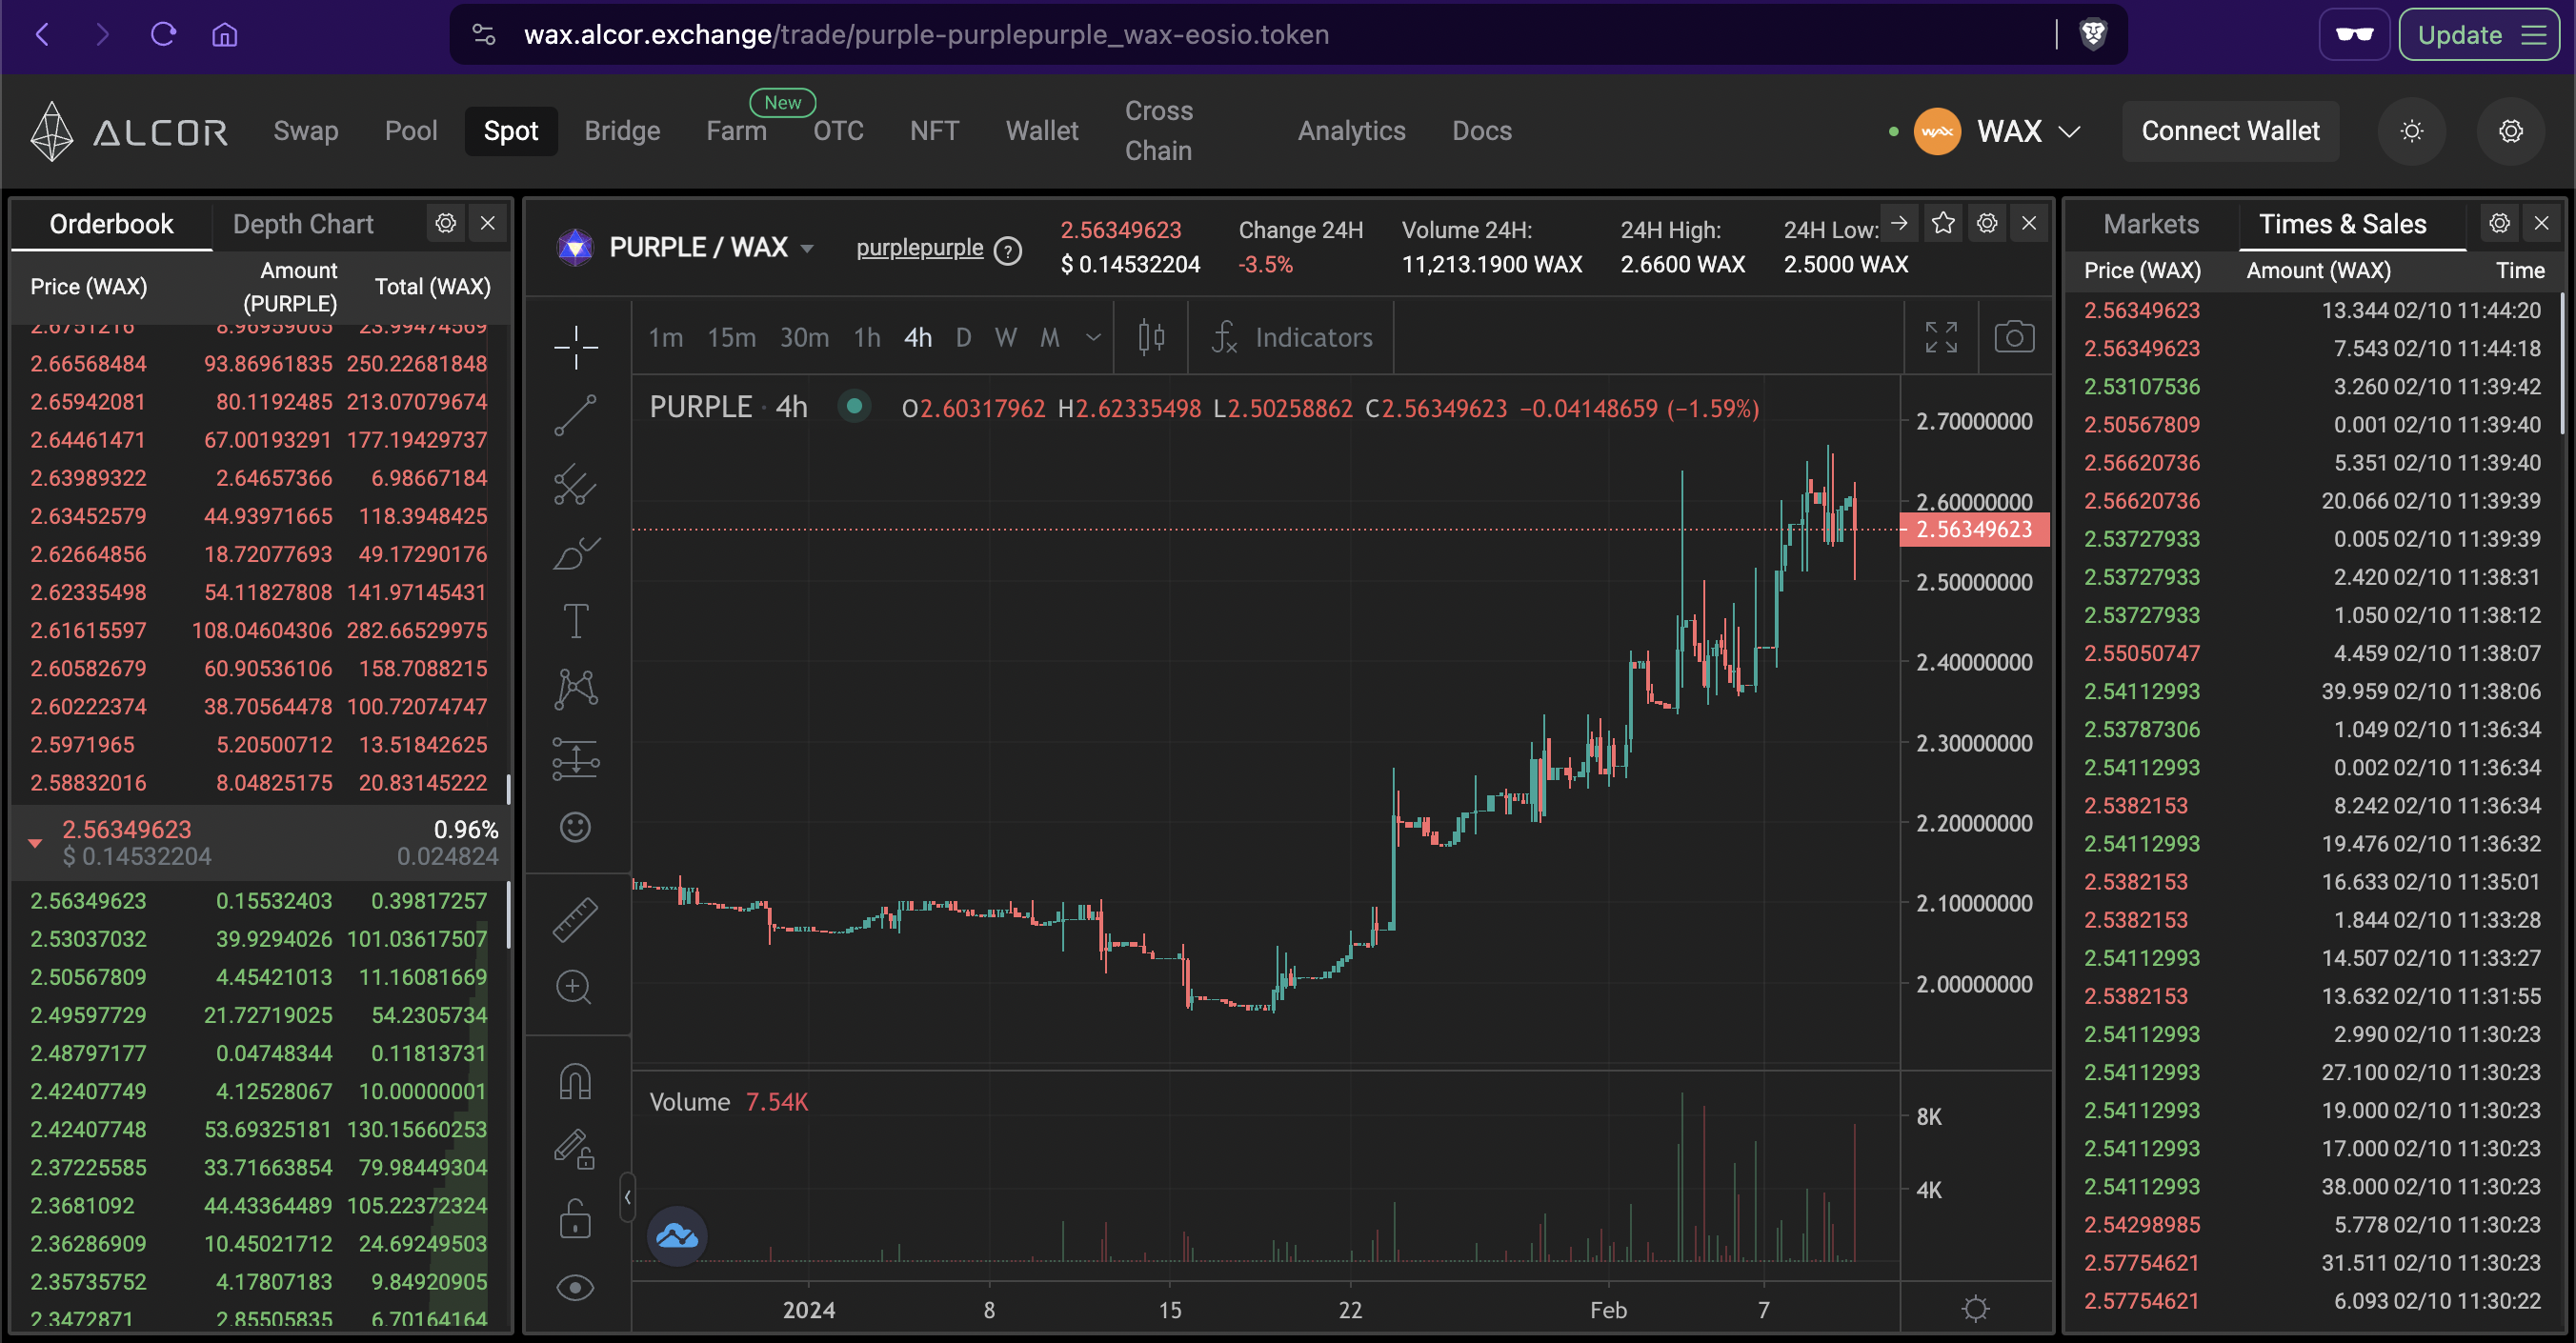Click the Brave shields icon in address bar
This screenshot has height=1343, width=2576.
2093,35
